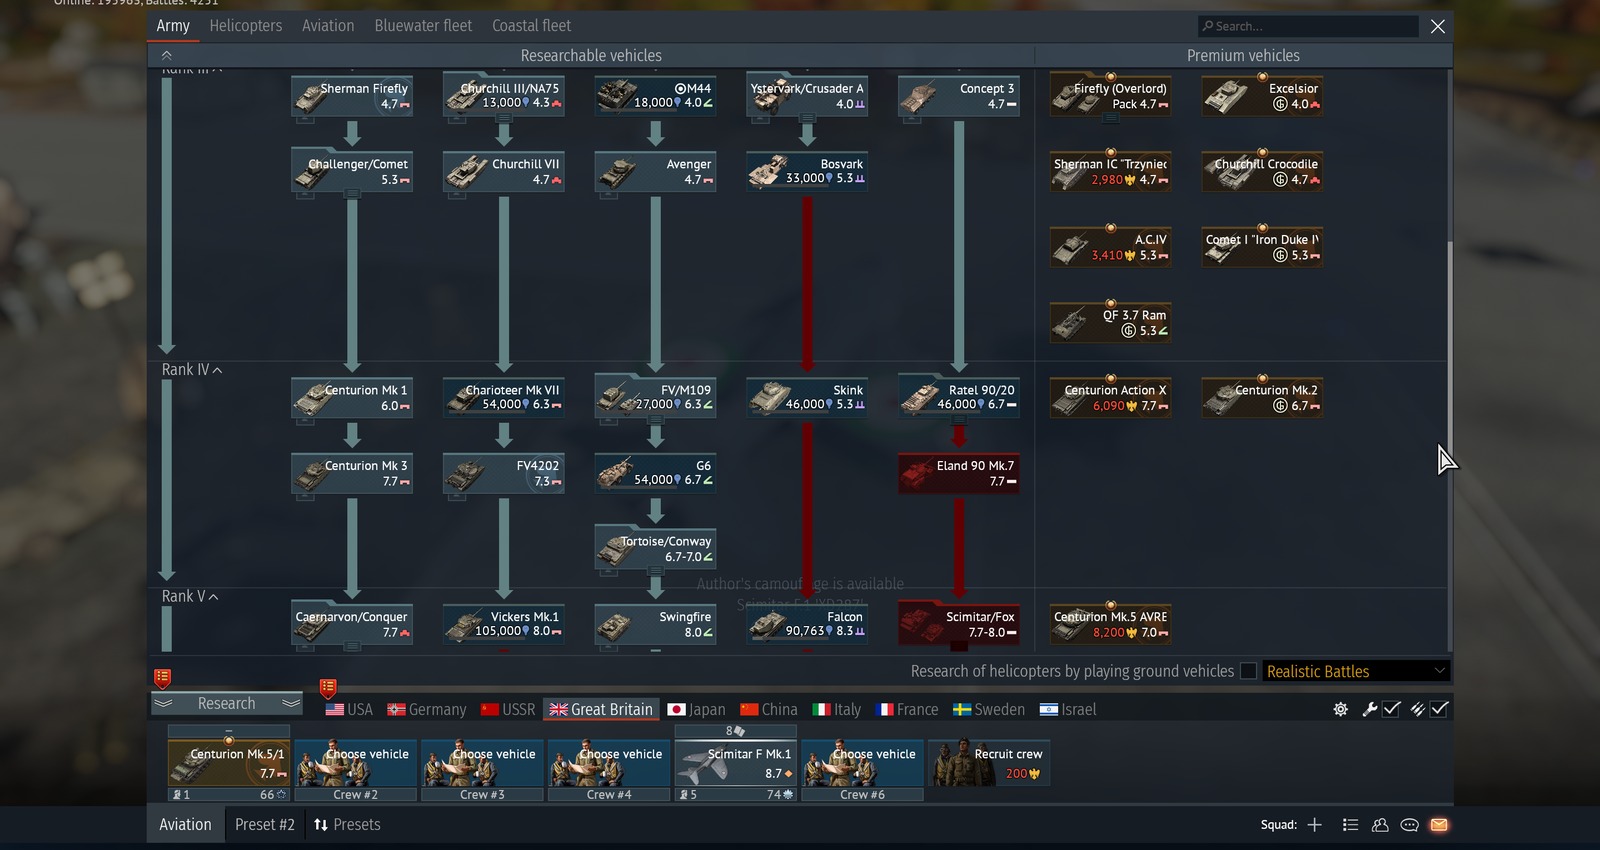1600x850 pixels.
Task: Select Preset #2 tab
Action: 265,825
